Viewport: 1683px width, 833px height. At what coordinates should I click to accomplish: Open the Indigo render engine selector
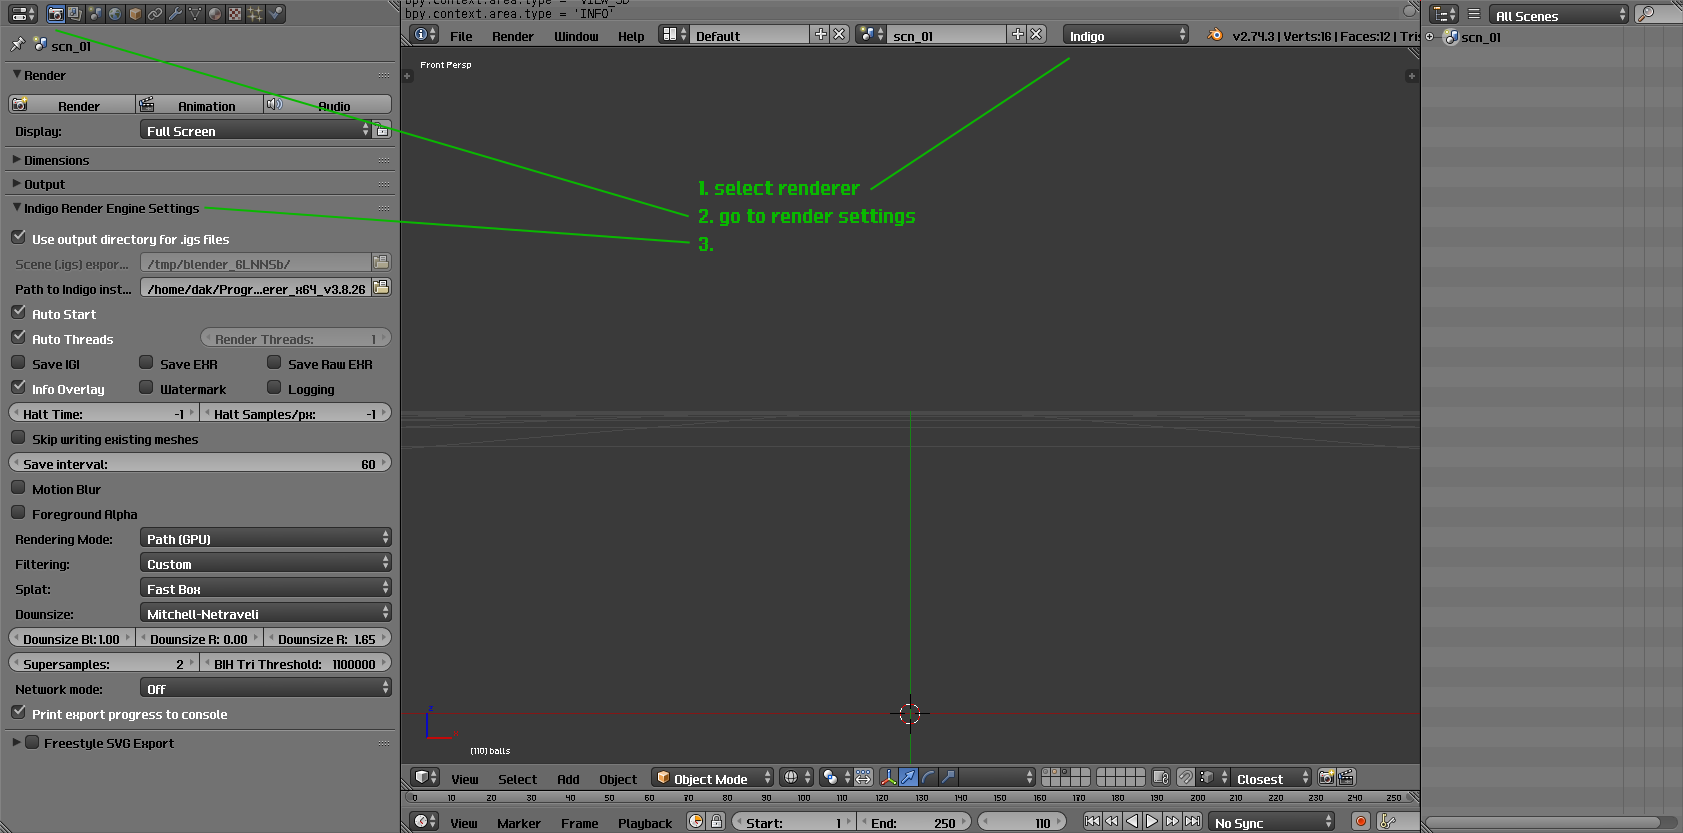tap(1125, 36)
